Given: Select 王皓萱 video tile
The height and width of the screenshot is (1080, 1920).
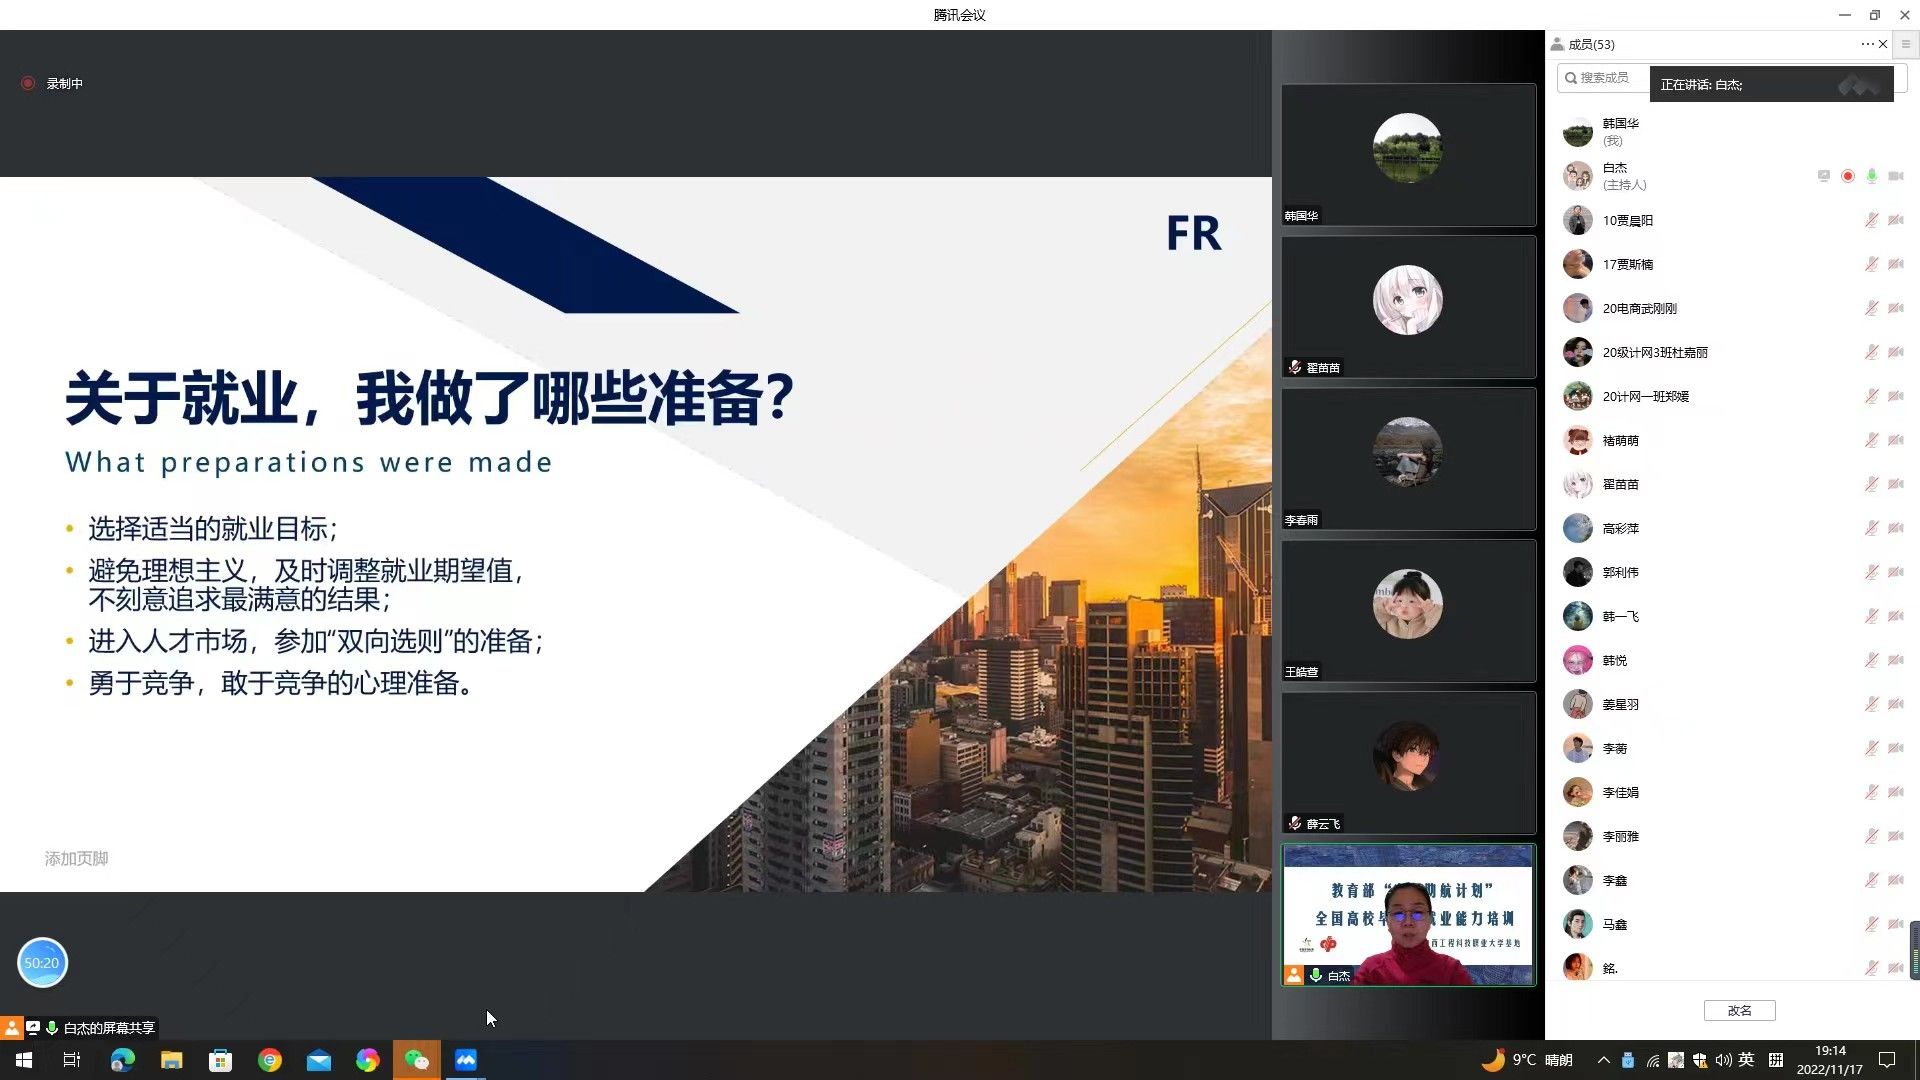Looking at the screenshot, I should coord(1408,611).
